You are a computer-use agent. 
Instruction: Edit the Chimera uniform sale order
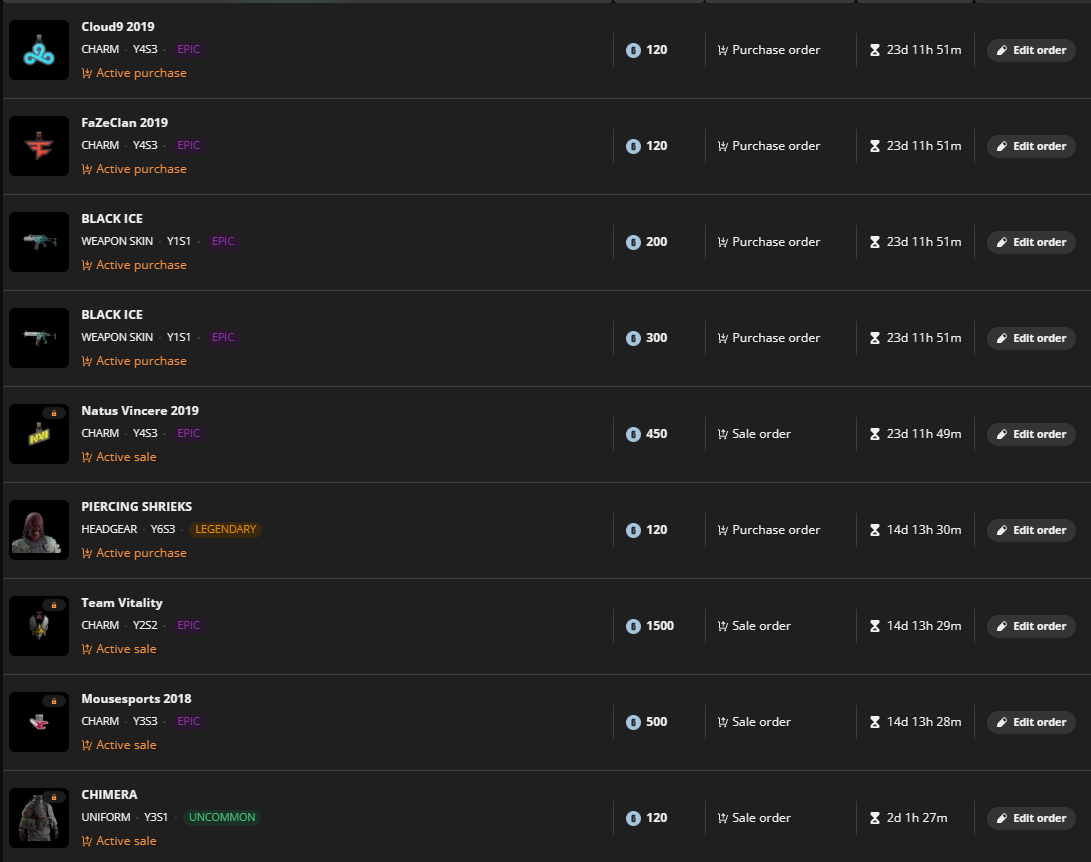tap(1031, 818)
